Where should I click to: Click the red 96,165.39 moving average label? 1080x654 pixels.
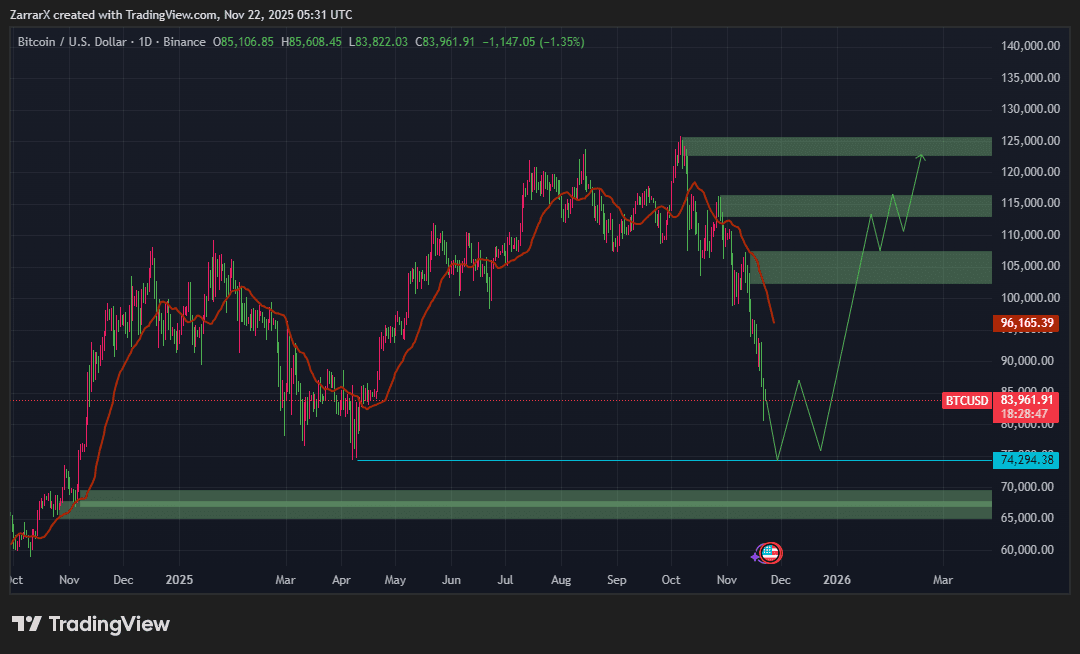click(x=1026, y=323)
